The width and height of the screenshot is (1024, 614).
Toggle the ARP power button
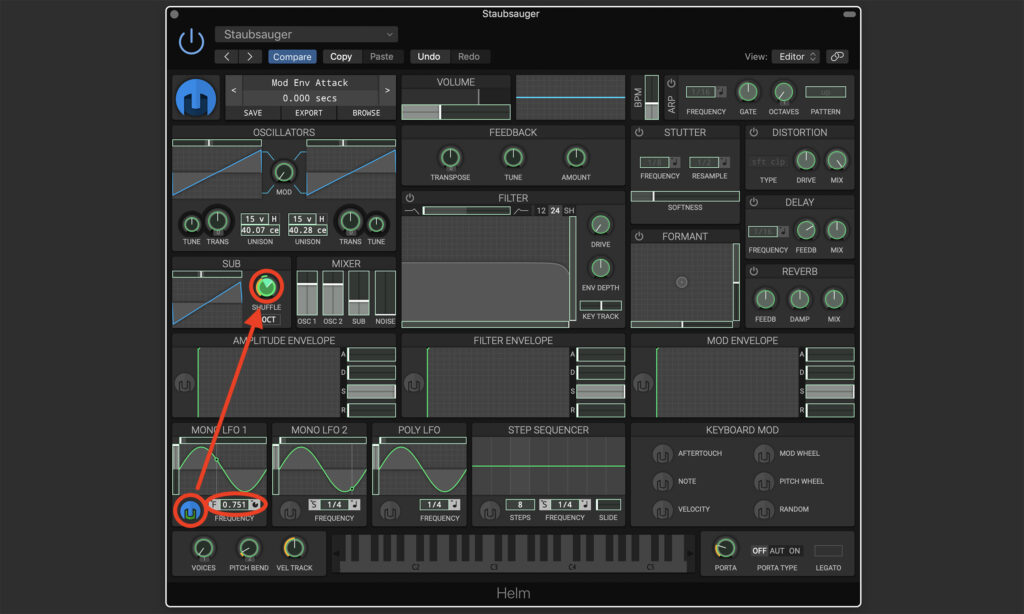tap(671, 84)
